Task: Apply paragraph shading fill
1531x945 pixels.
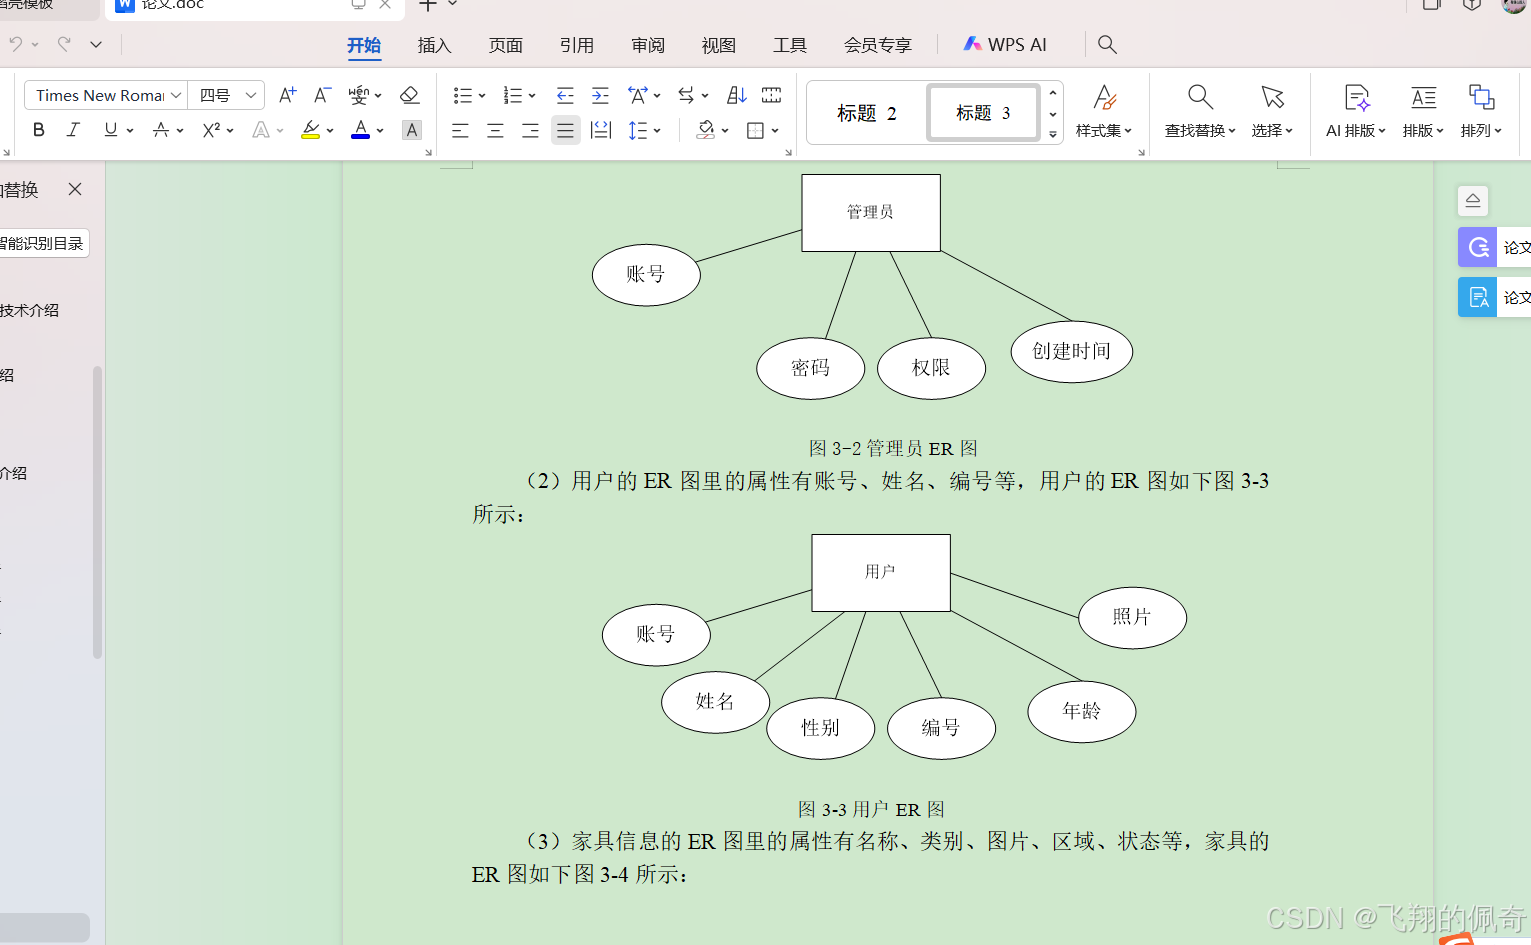Action: tap(706, 130)
